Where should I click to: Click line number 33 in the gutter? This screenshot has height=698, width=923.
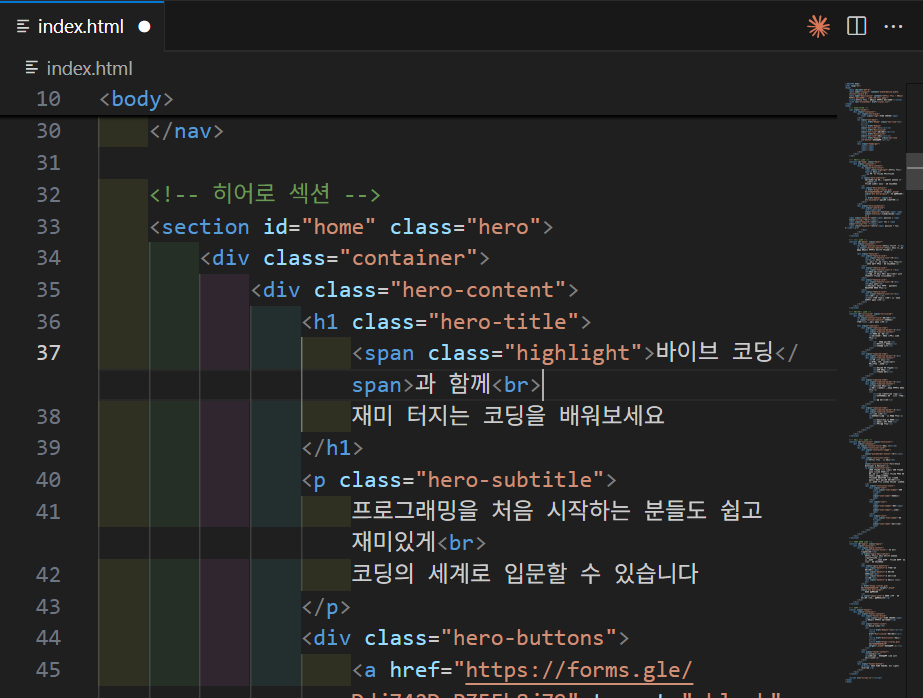(48, 226)
